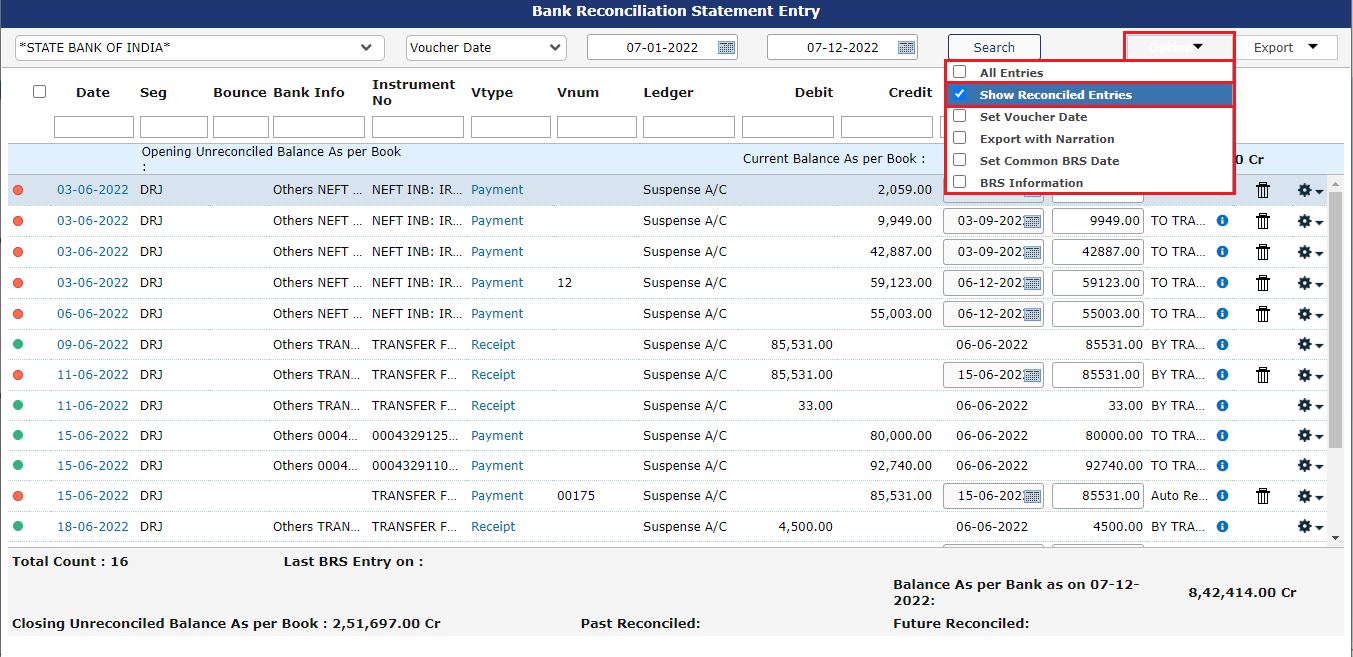The image size is (1353, 657).
Task: Open the Export dropdown menu
Action: click(1287, 48)
